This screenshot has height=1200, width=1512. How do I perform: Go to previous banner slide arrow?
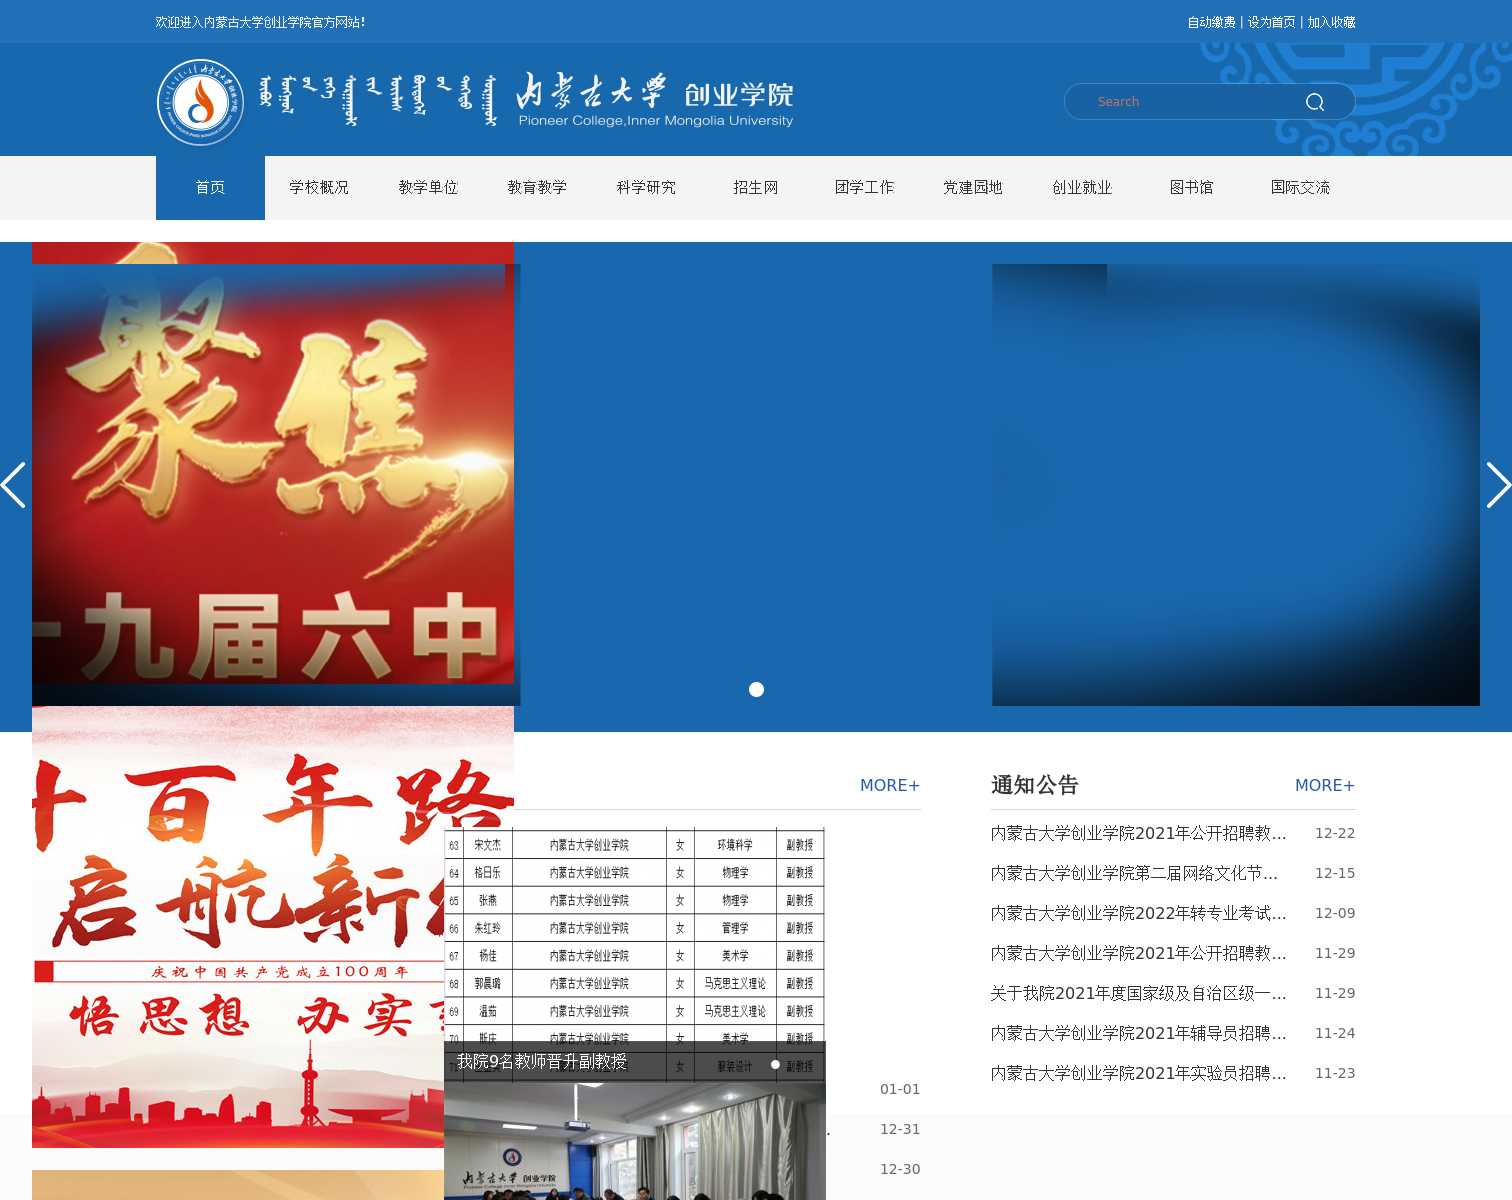coord(14,485)
